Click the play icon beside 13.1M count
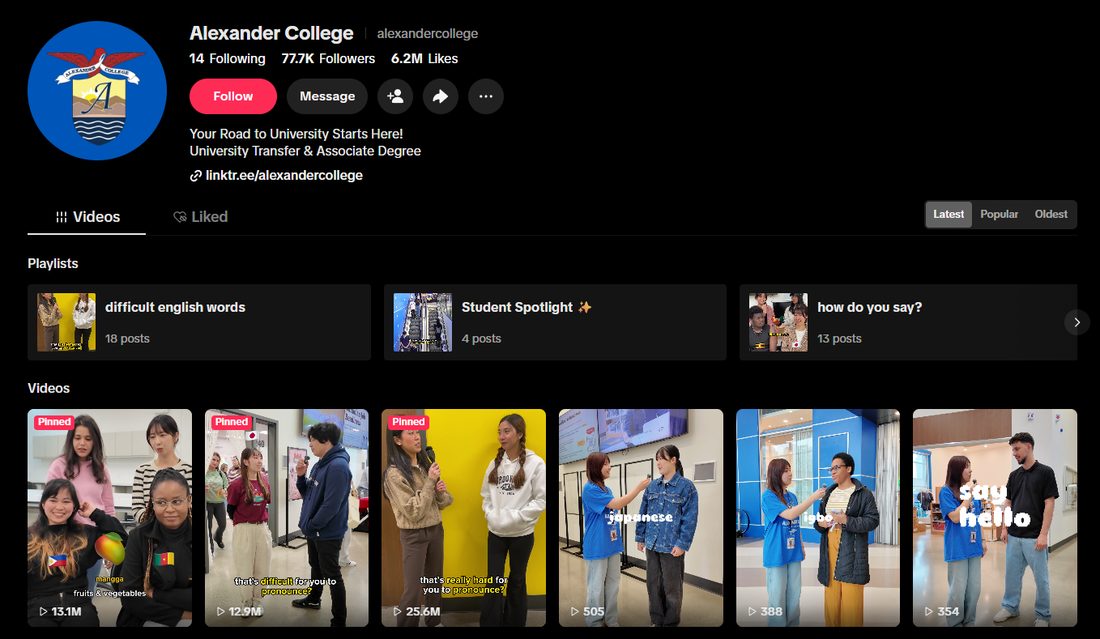The image size is (1100, 639). (x=43, y=612)
